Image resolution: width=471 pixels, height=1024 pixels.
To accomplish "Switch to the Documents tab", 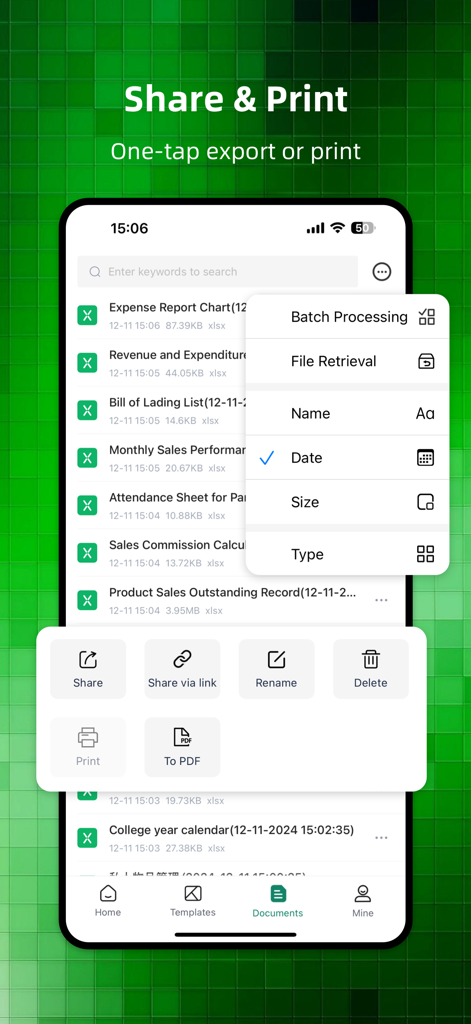I will point(278,901).
